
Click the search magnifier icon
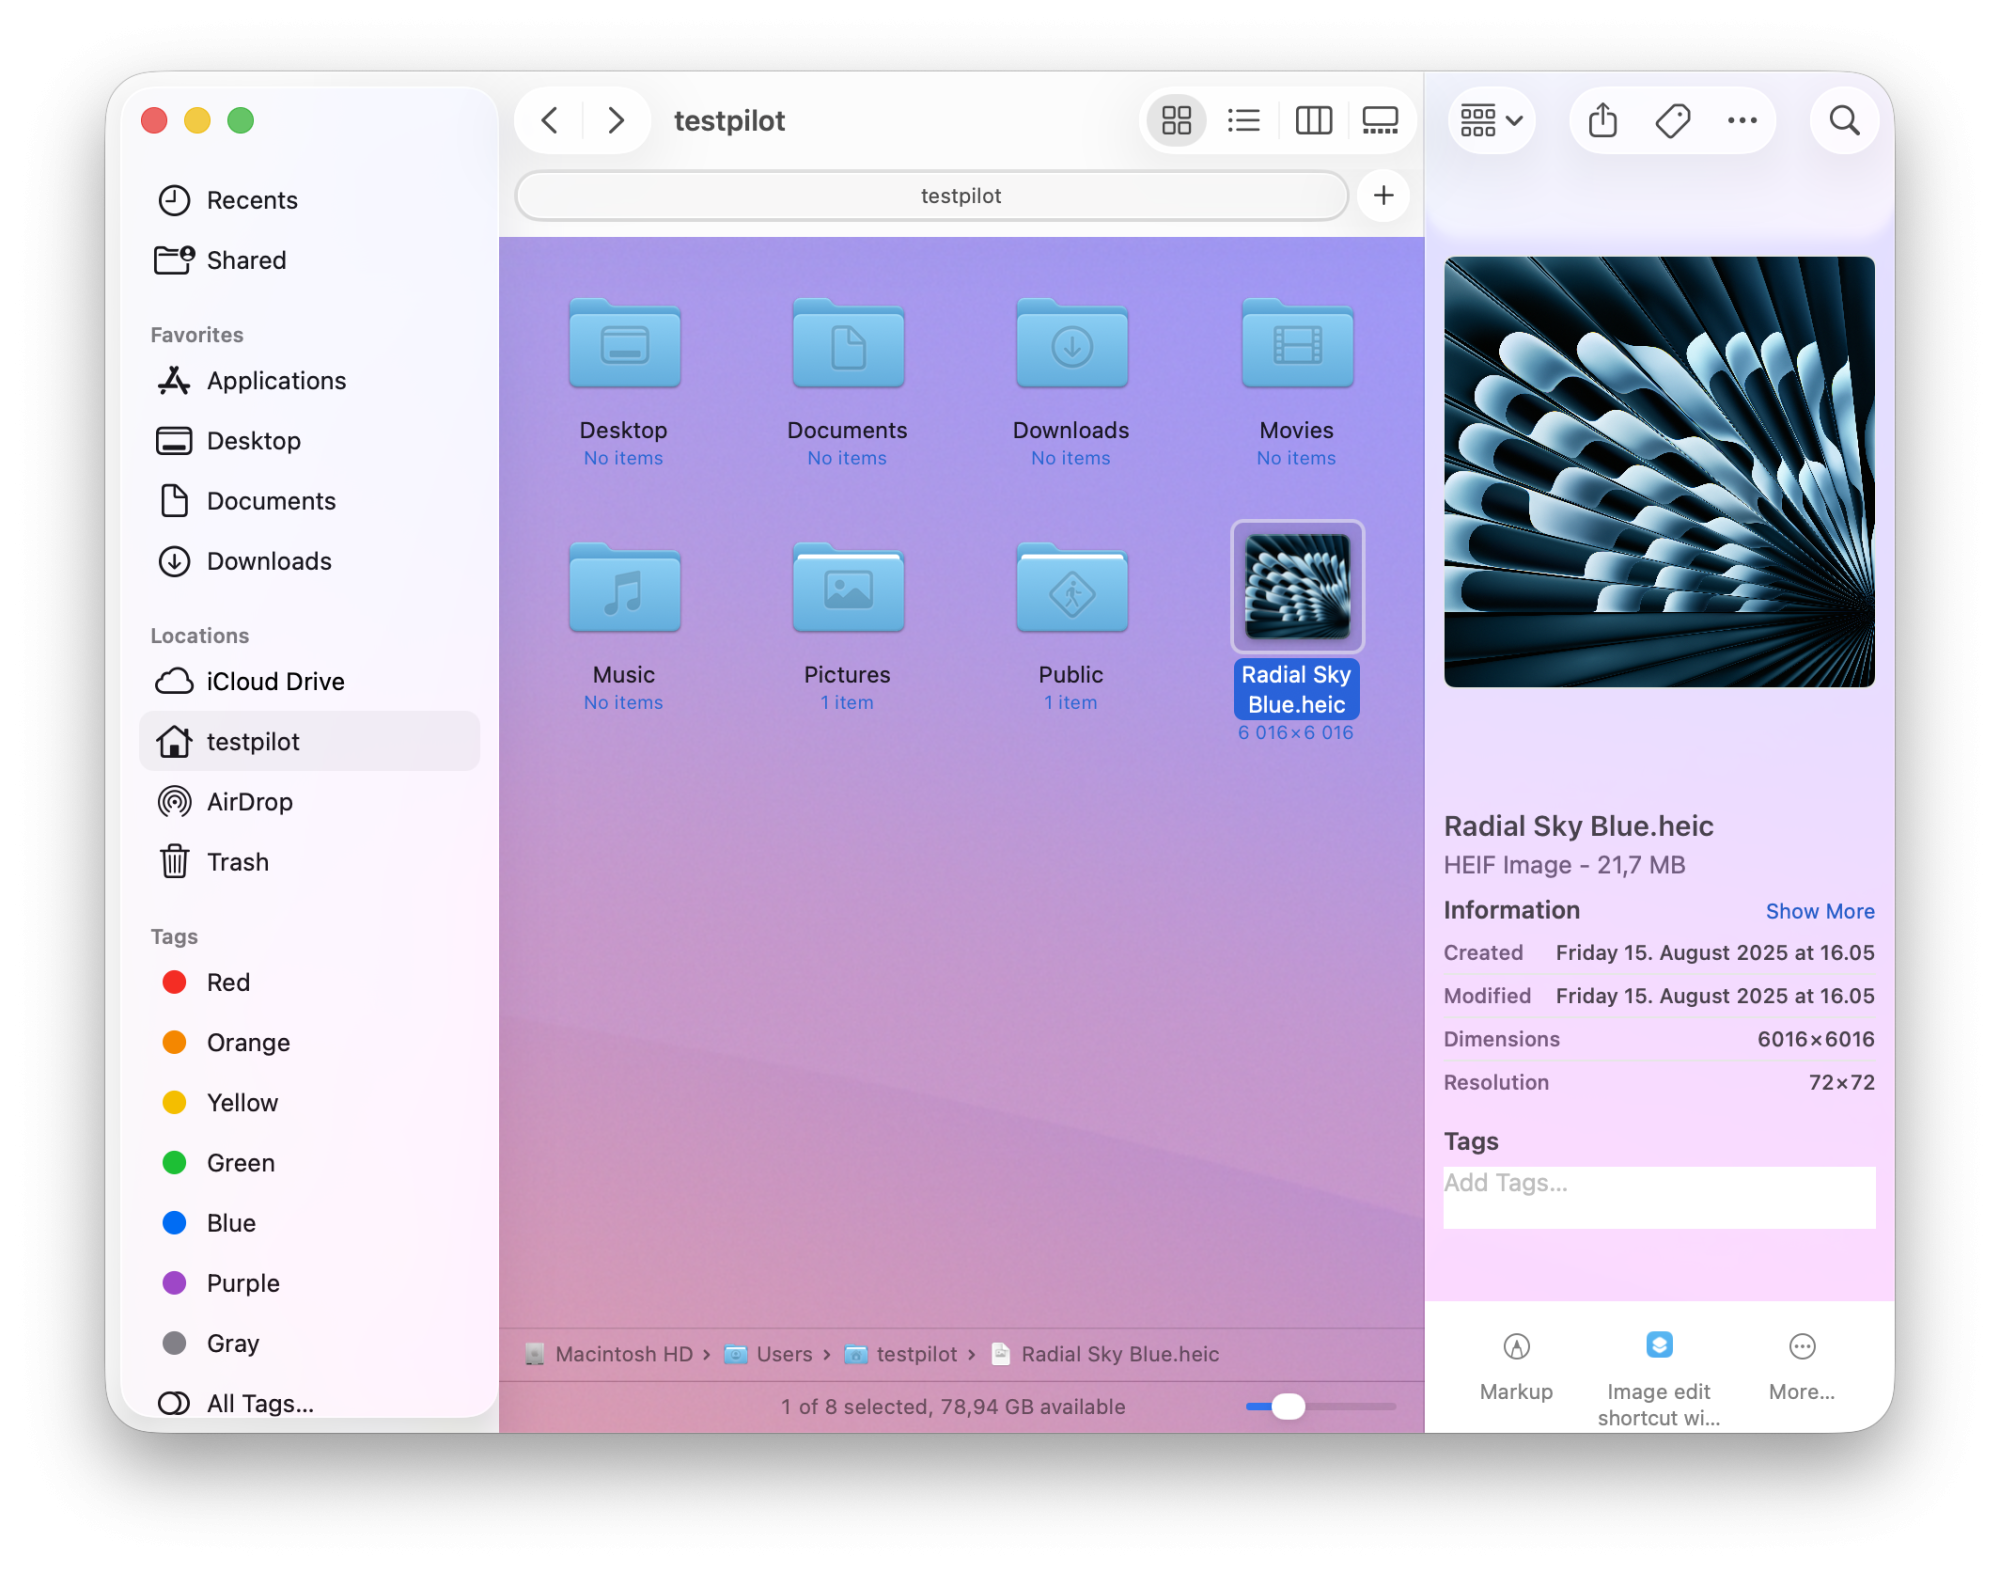click(x=1844, y=121)
